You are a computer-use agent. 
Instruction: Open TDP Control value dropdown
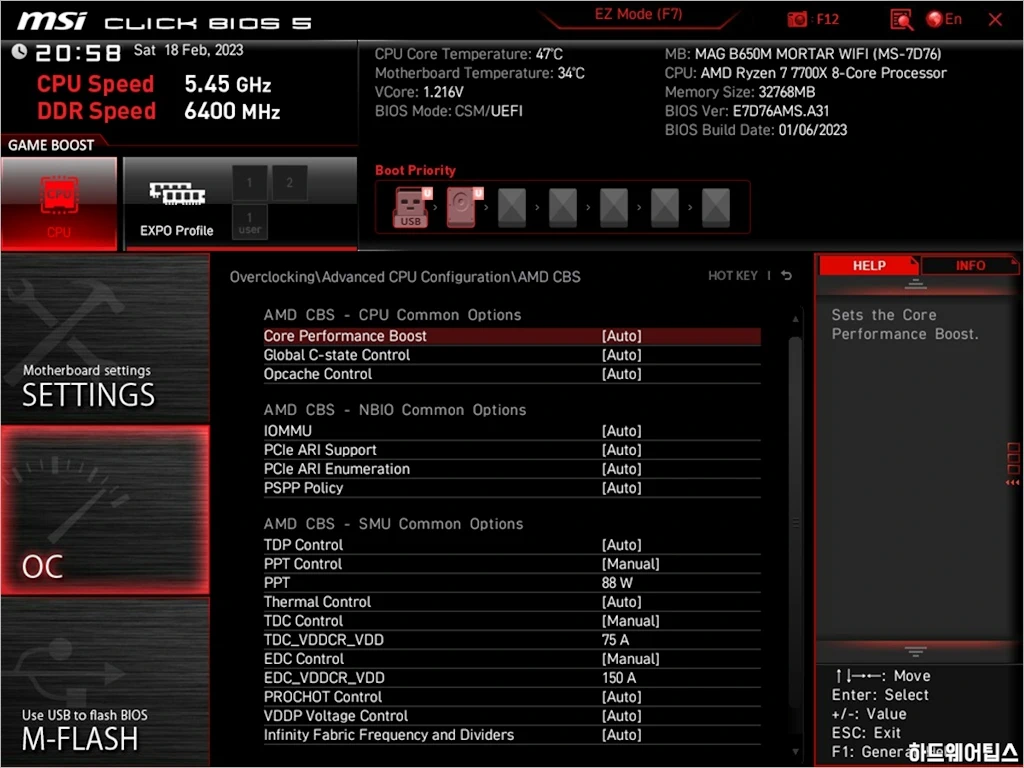click(622, 545)
